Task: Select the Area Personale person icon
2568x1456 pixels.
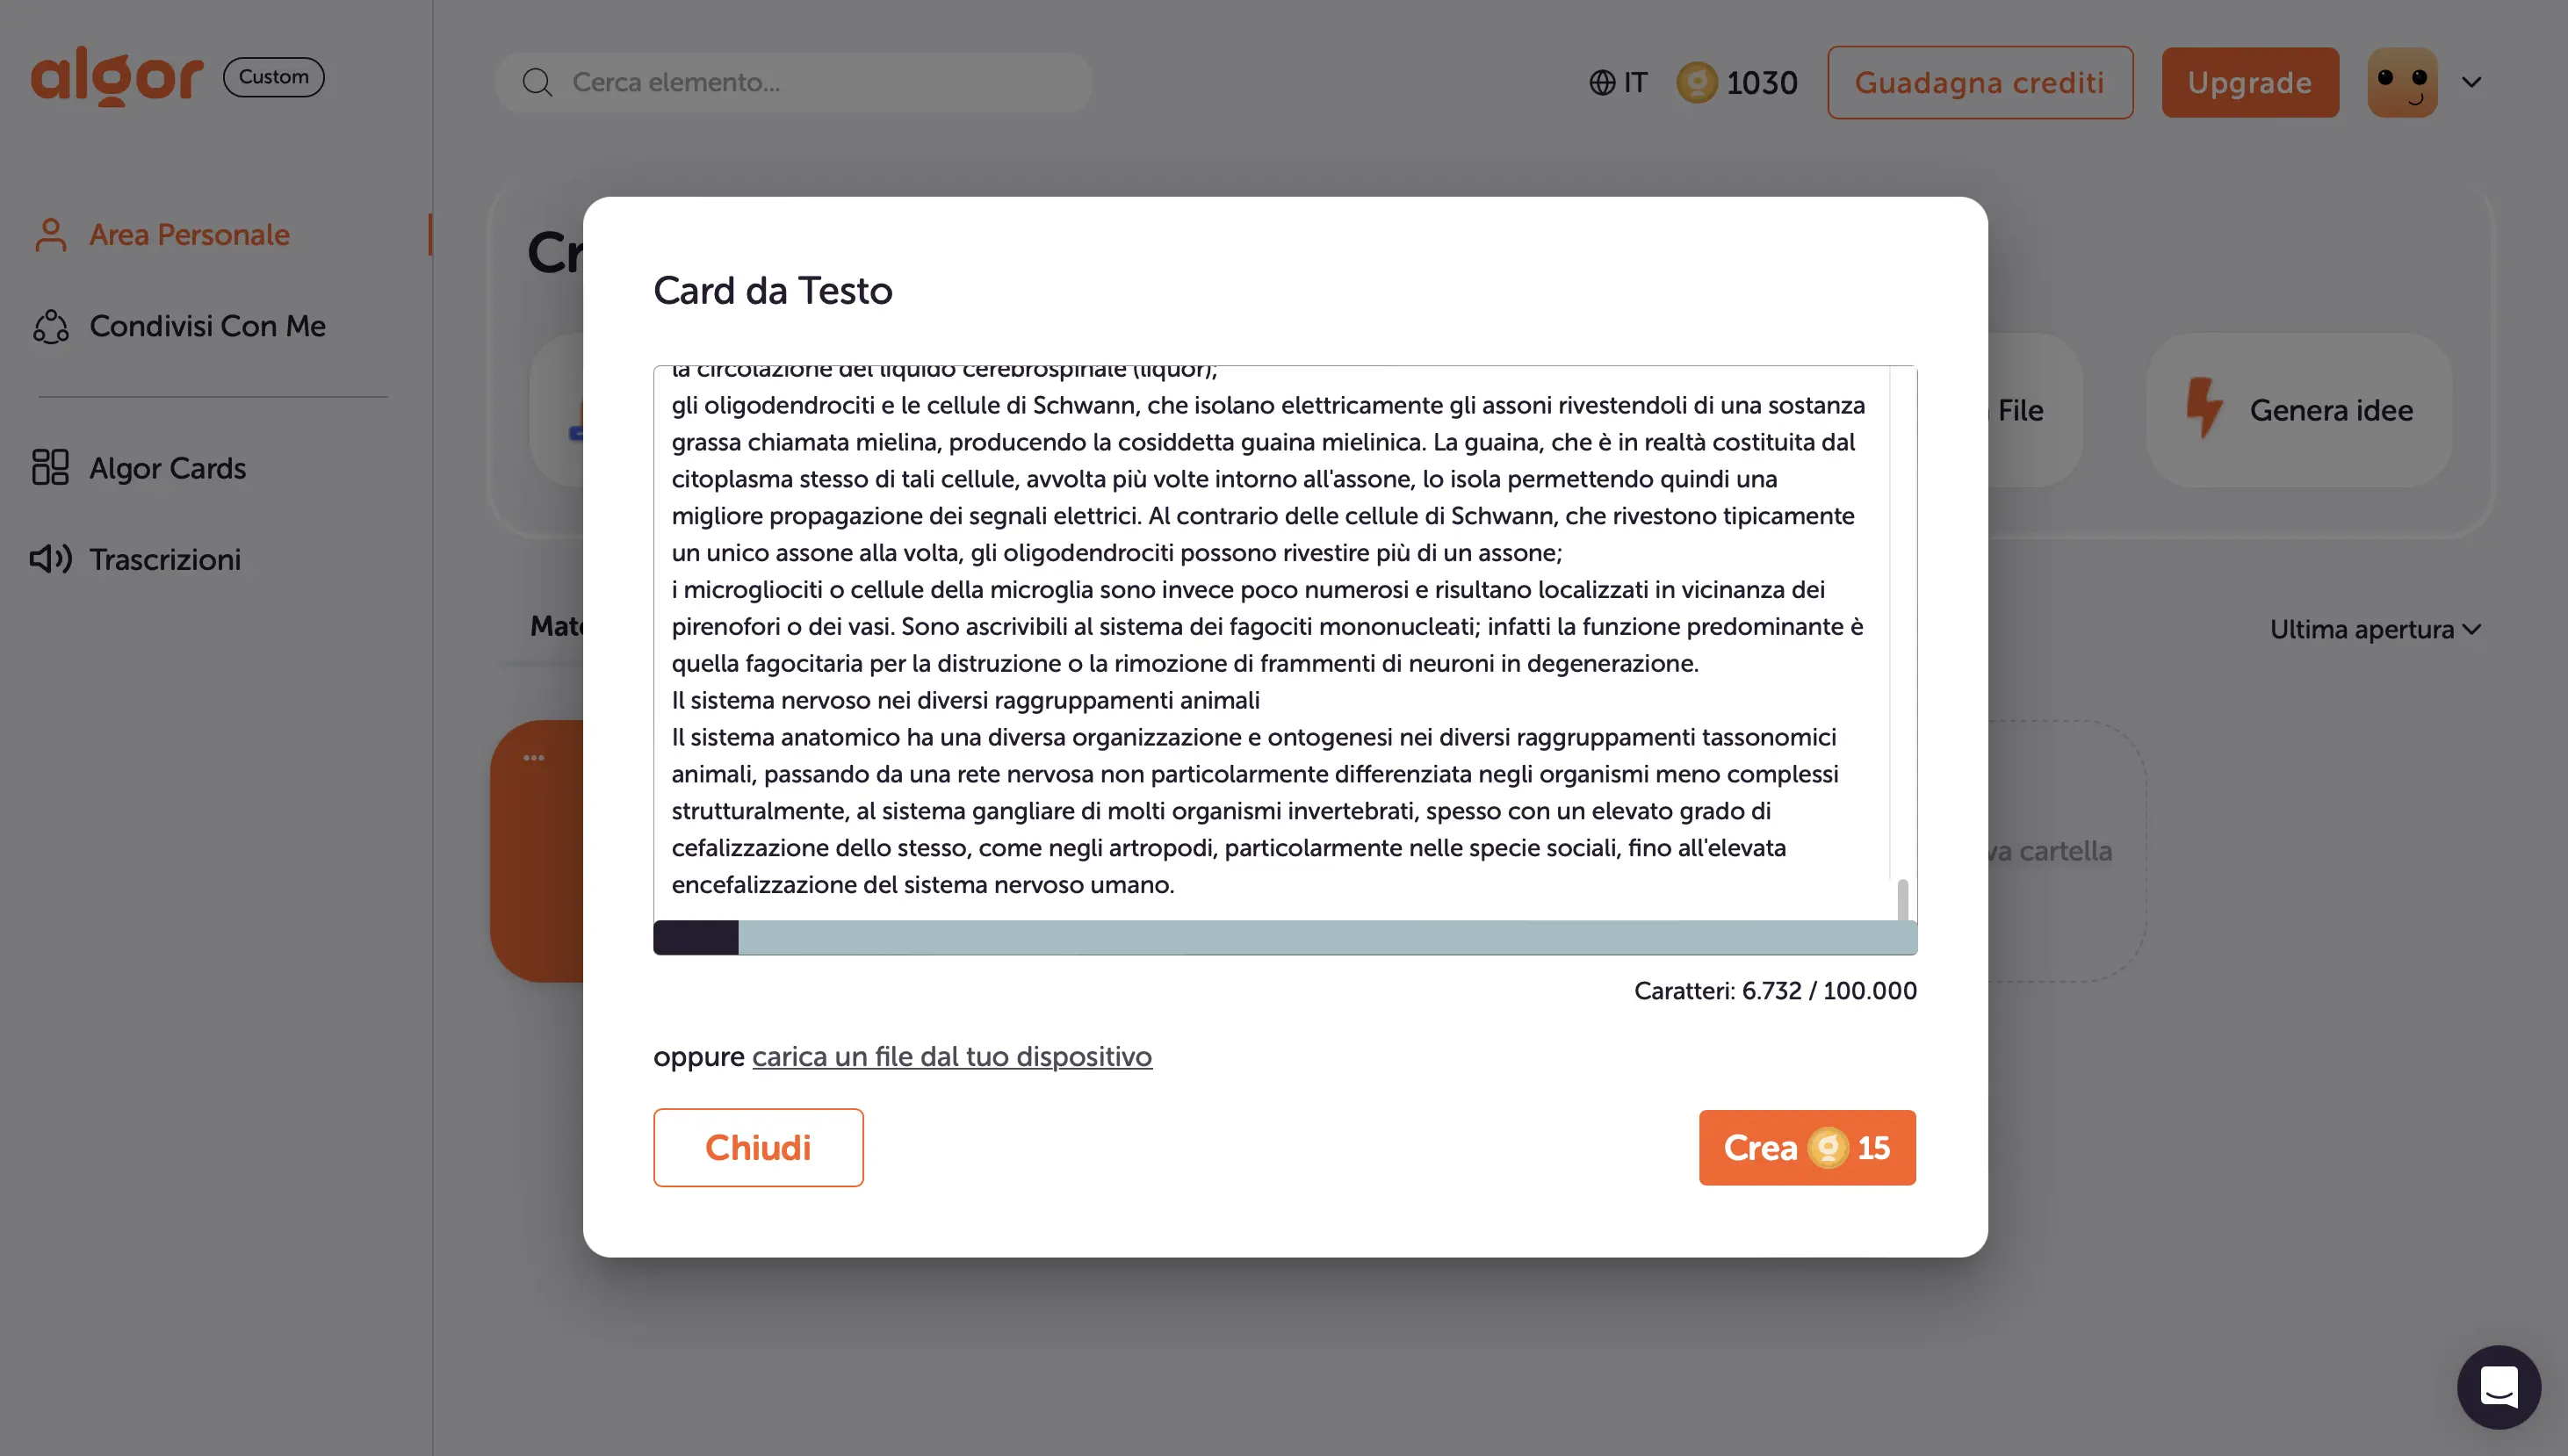Action: coord(49,234)
